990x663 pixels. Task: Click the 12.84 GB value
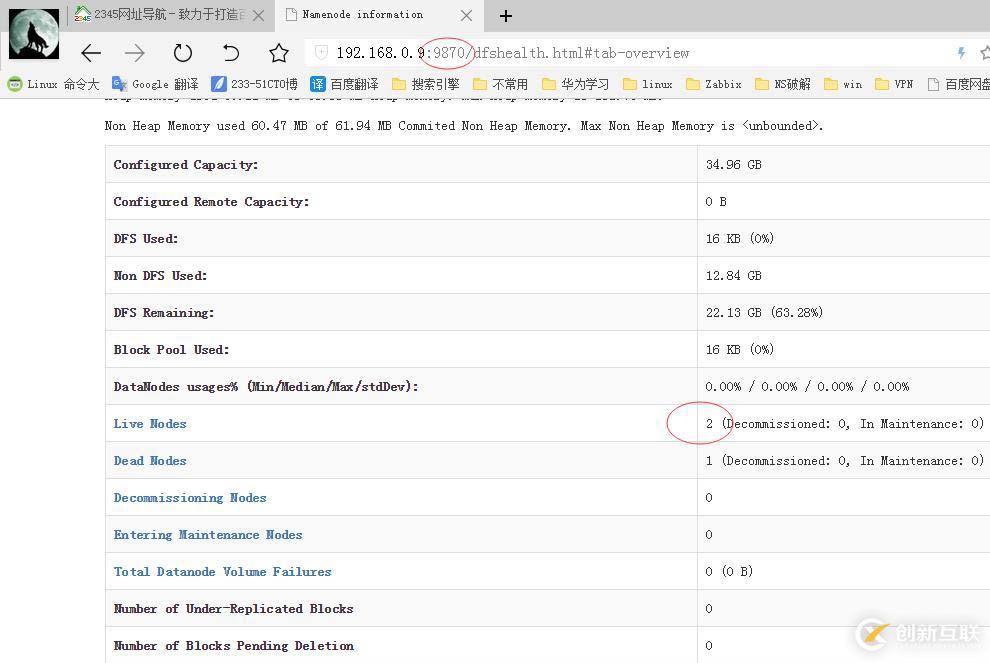tap(734, 276)
